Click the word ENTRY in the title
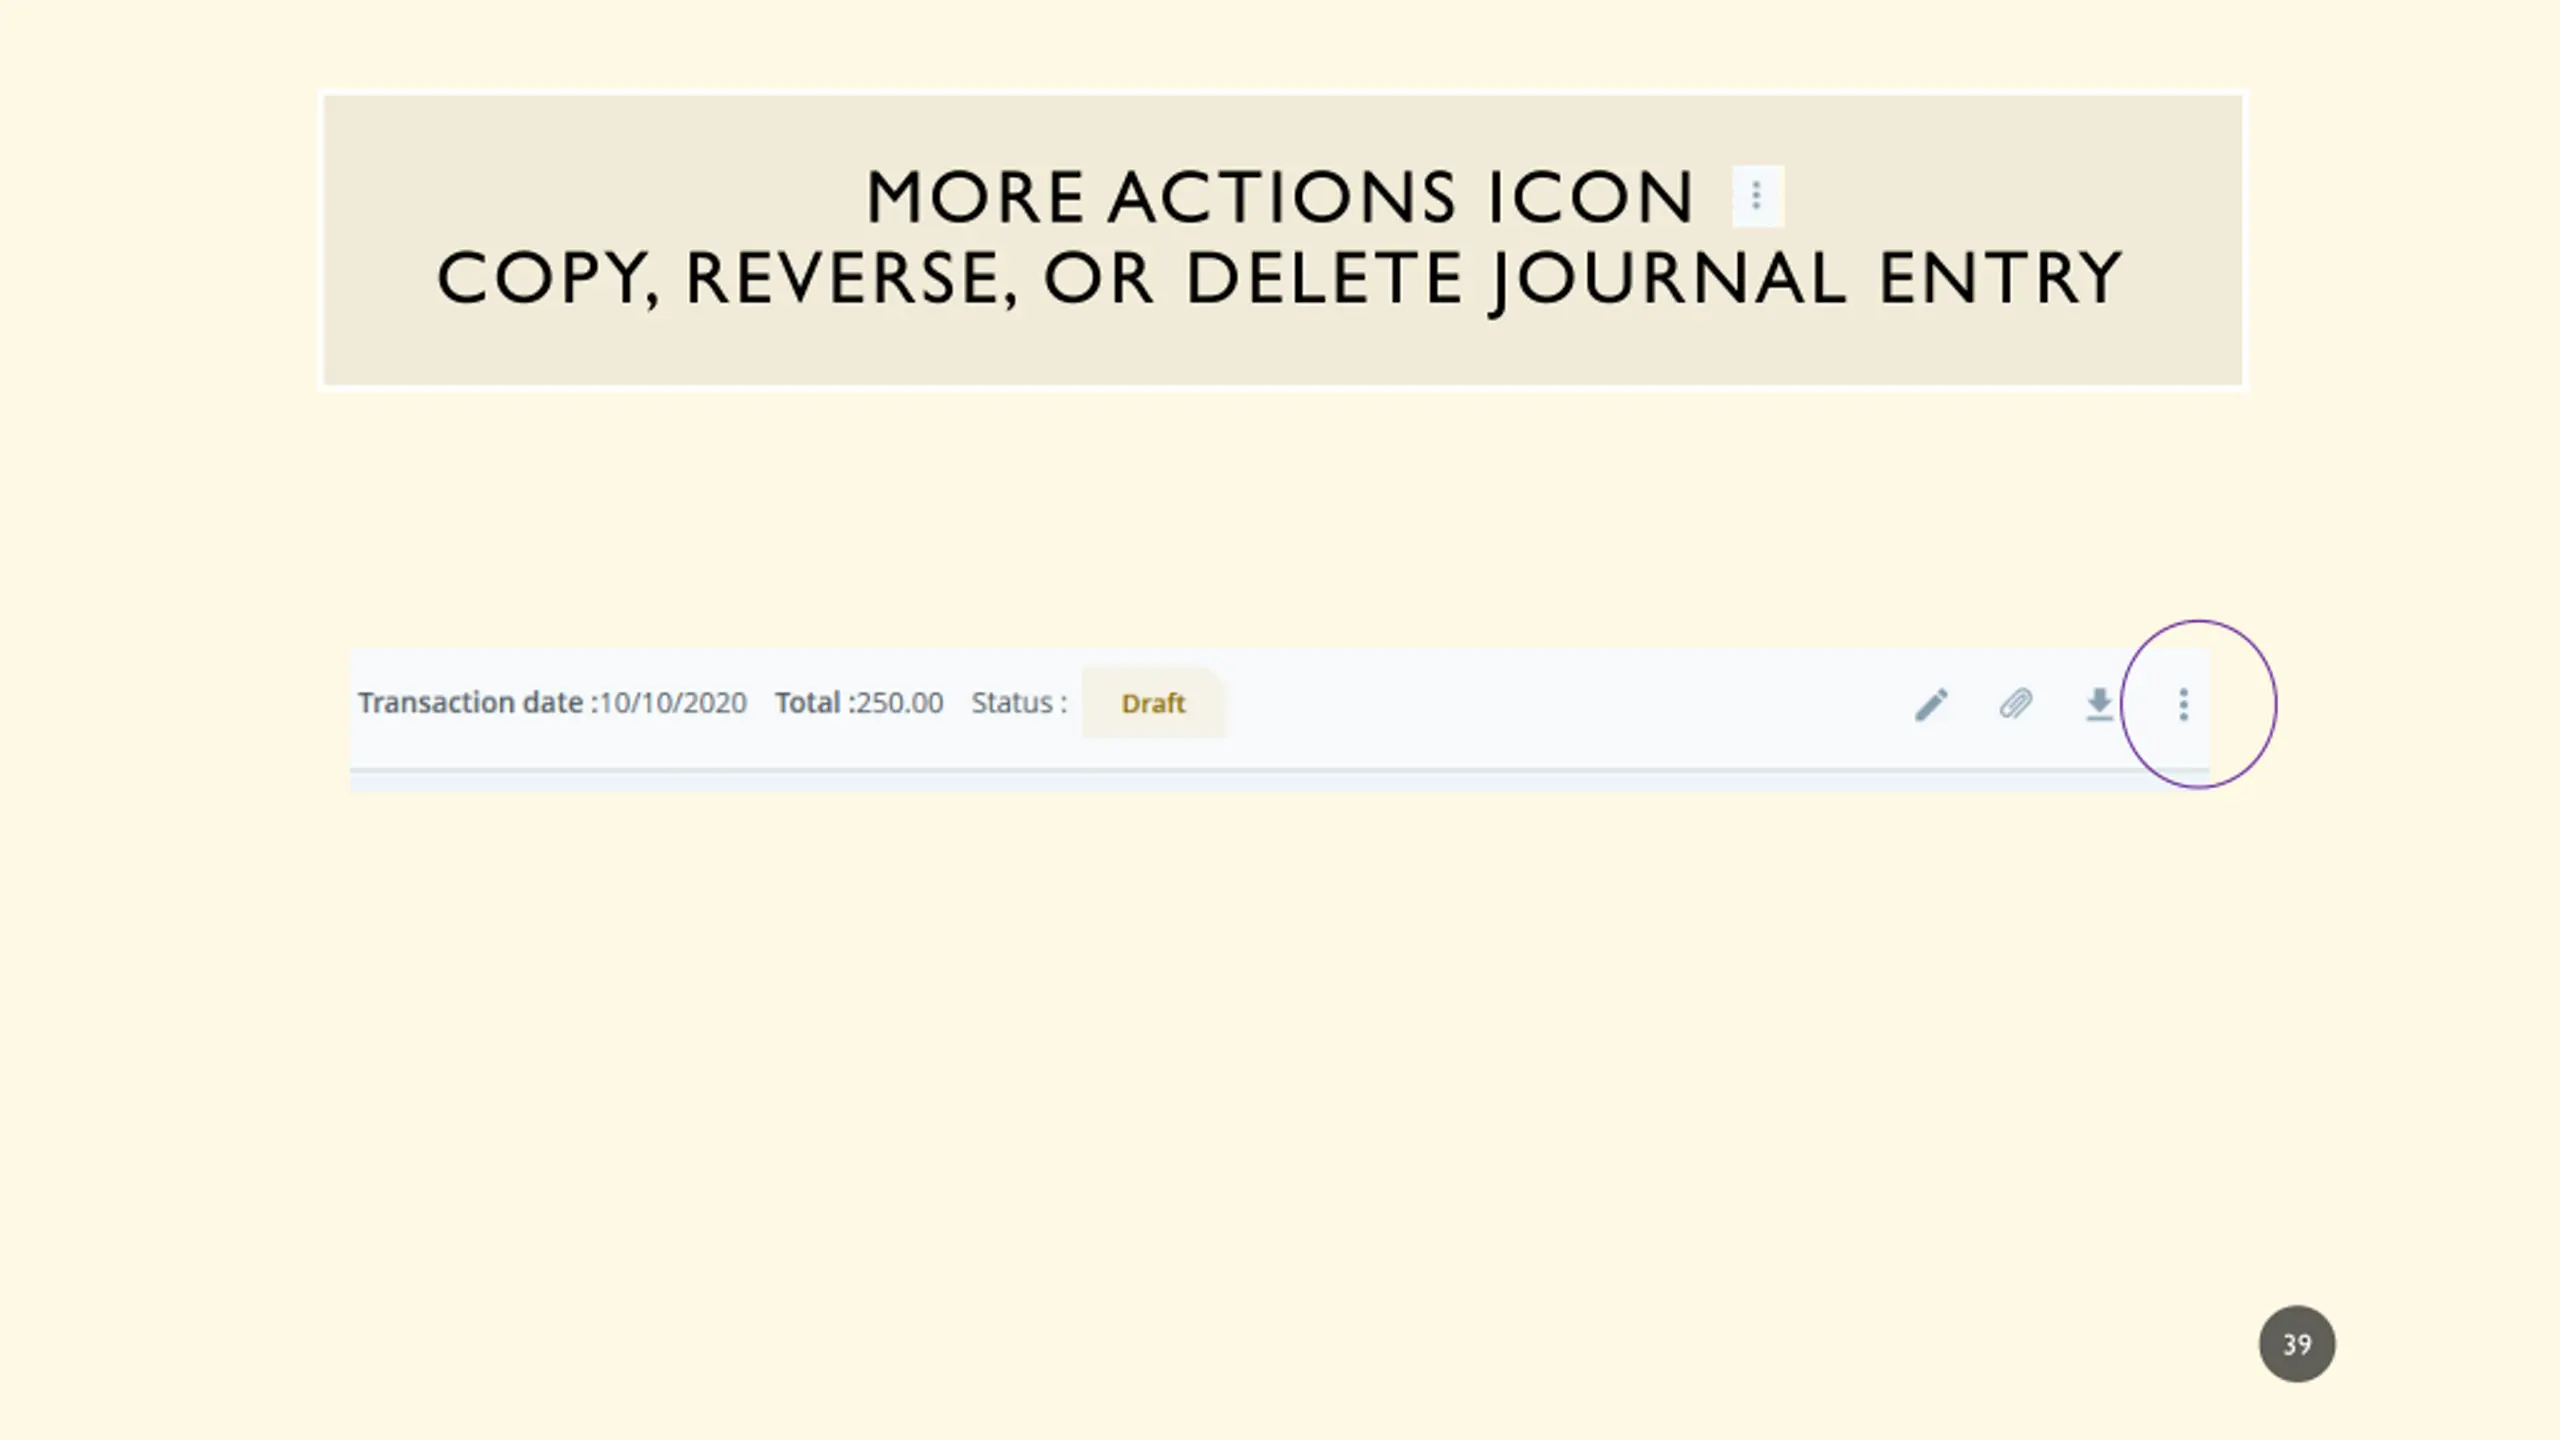Viewport: 2560px width, 1440px height. (2000, 278)
